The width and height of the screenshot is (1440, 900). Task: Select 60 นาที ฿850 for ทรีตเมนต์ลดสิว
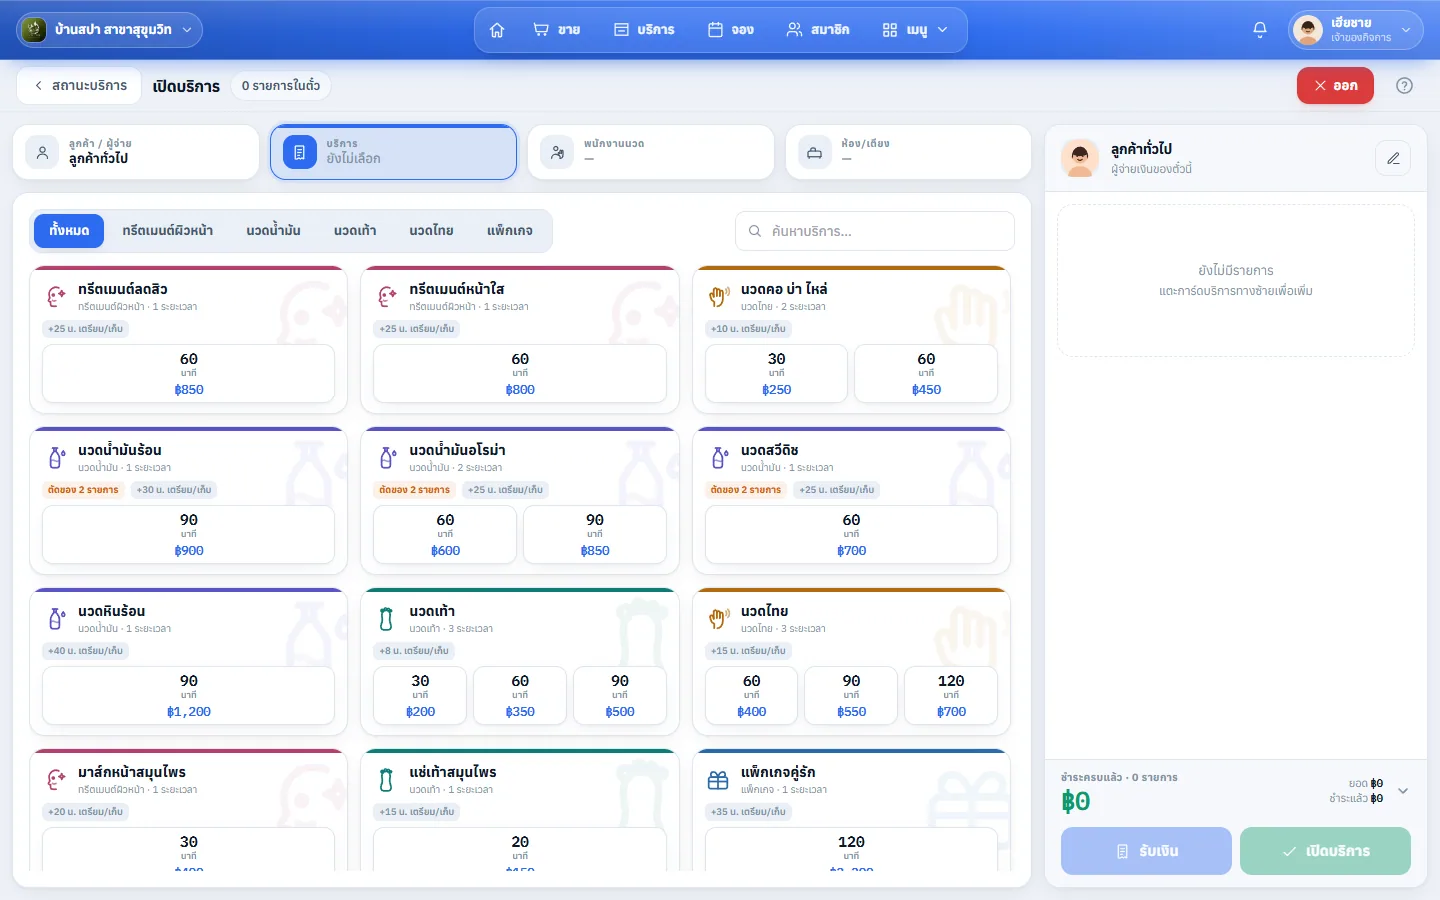tap(189, 374)
